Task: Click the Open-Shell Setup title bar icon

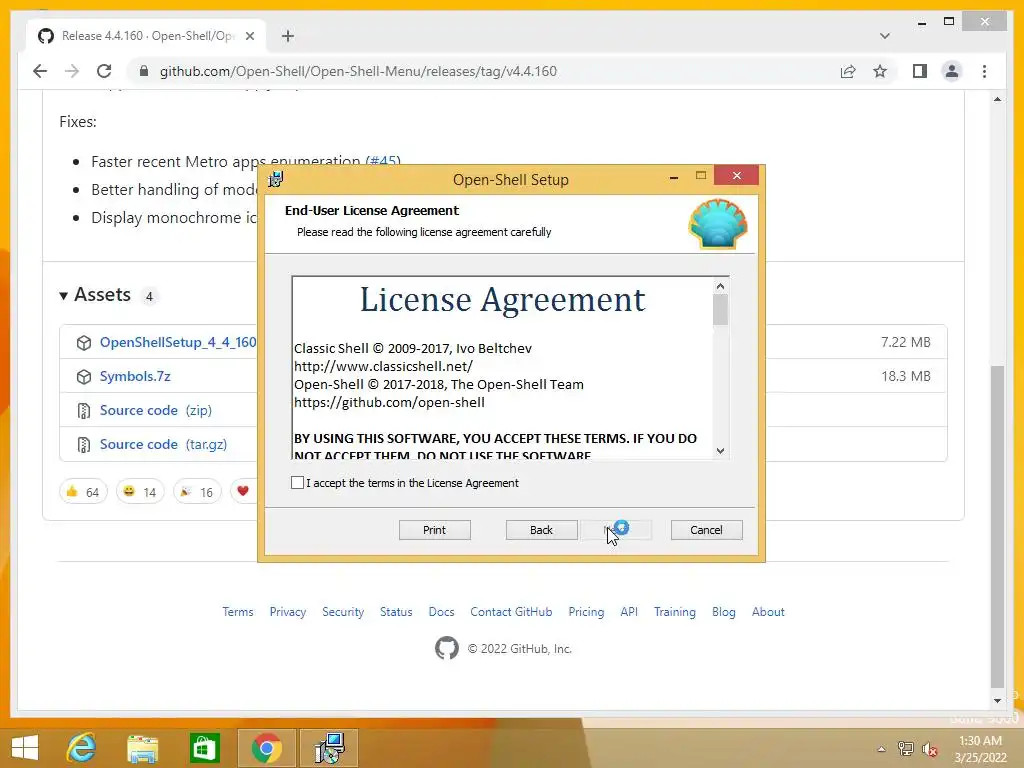Action: tap(276, 179)
